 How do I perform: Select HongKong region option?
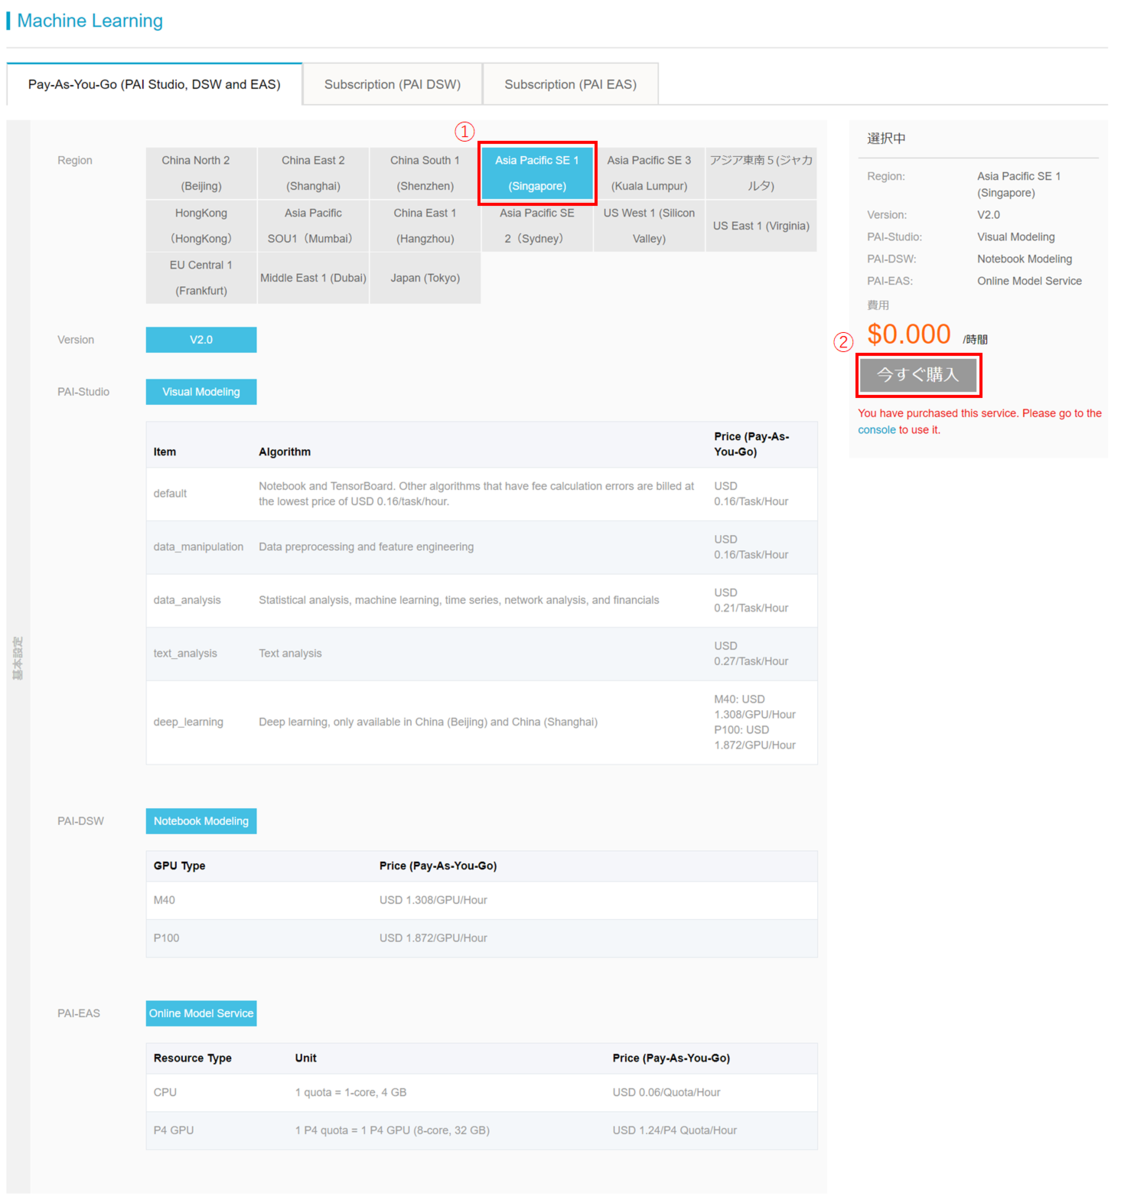click(201, 226)
